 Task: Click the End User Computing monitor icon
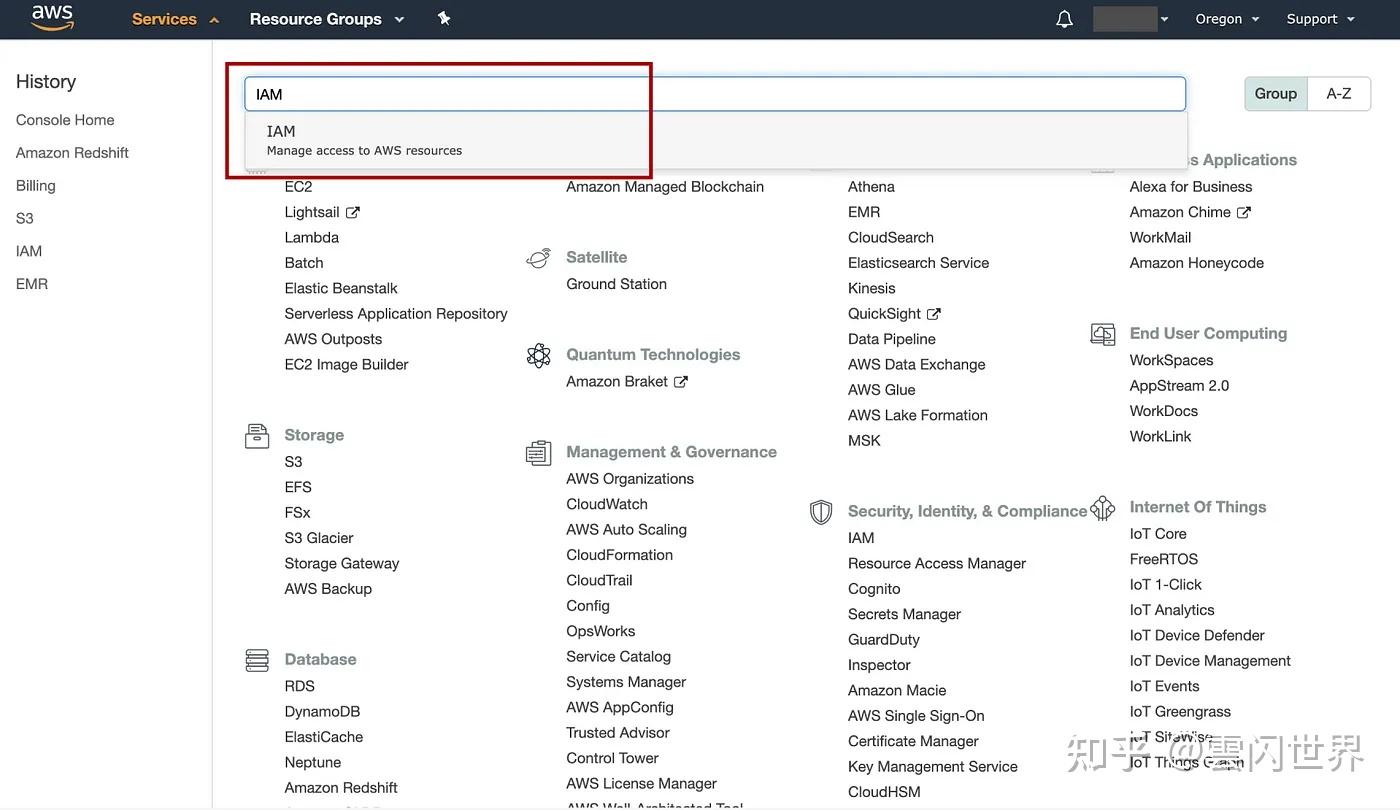pyautogui.click(x=1102, y=333)
